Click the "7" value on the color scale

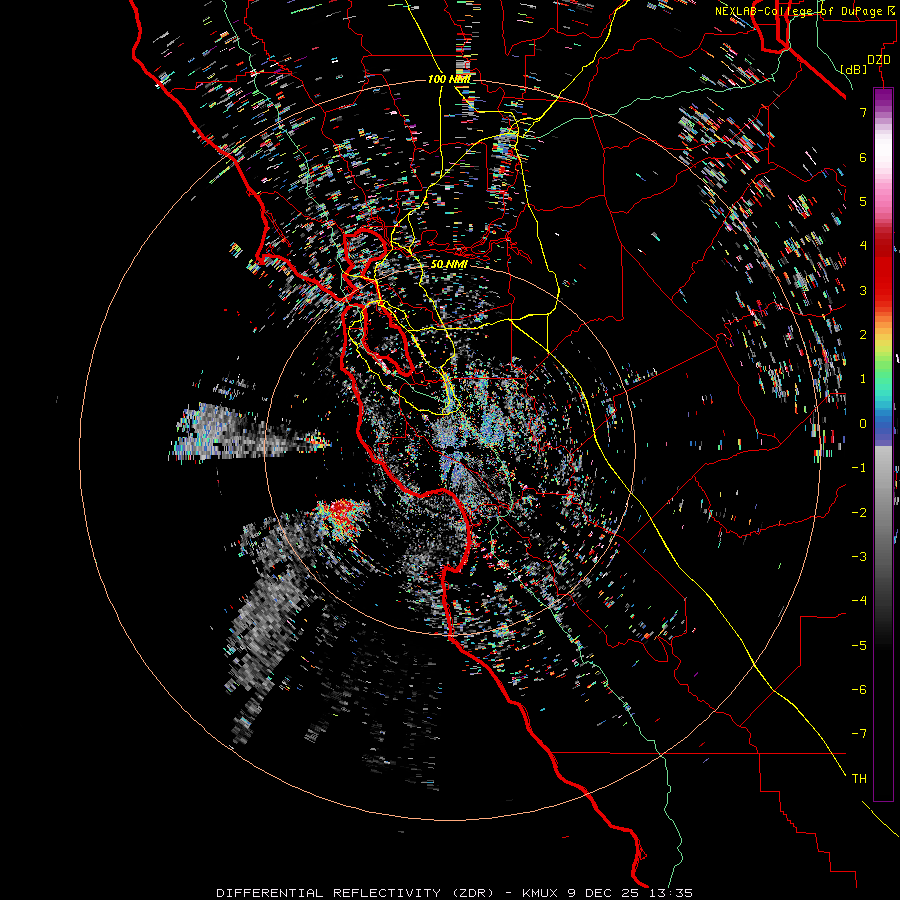click(x=863, y=112)
